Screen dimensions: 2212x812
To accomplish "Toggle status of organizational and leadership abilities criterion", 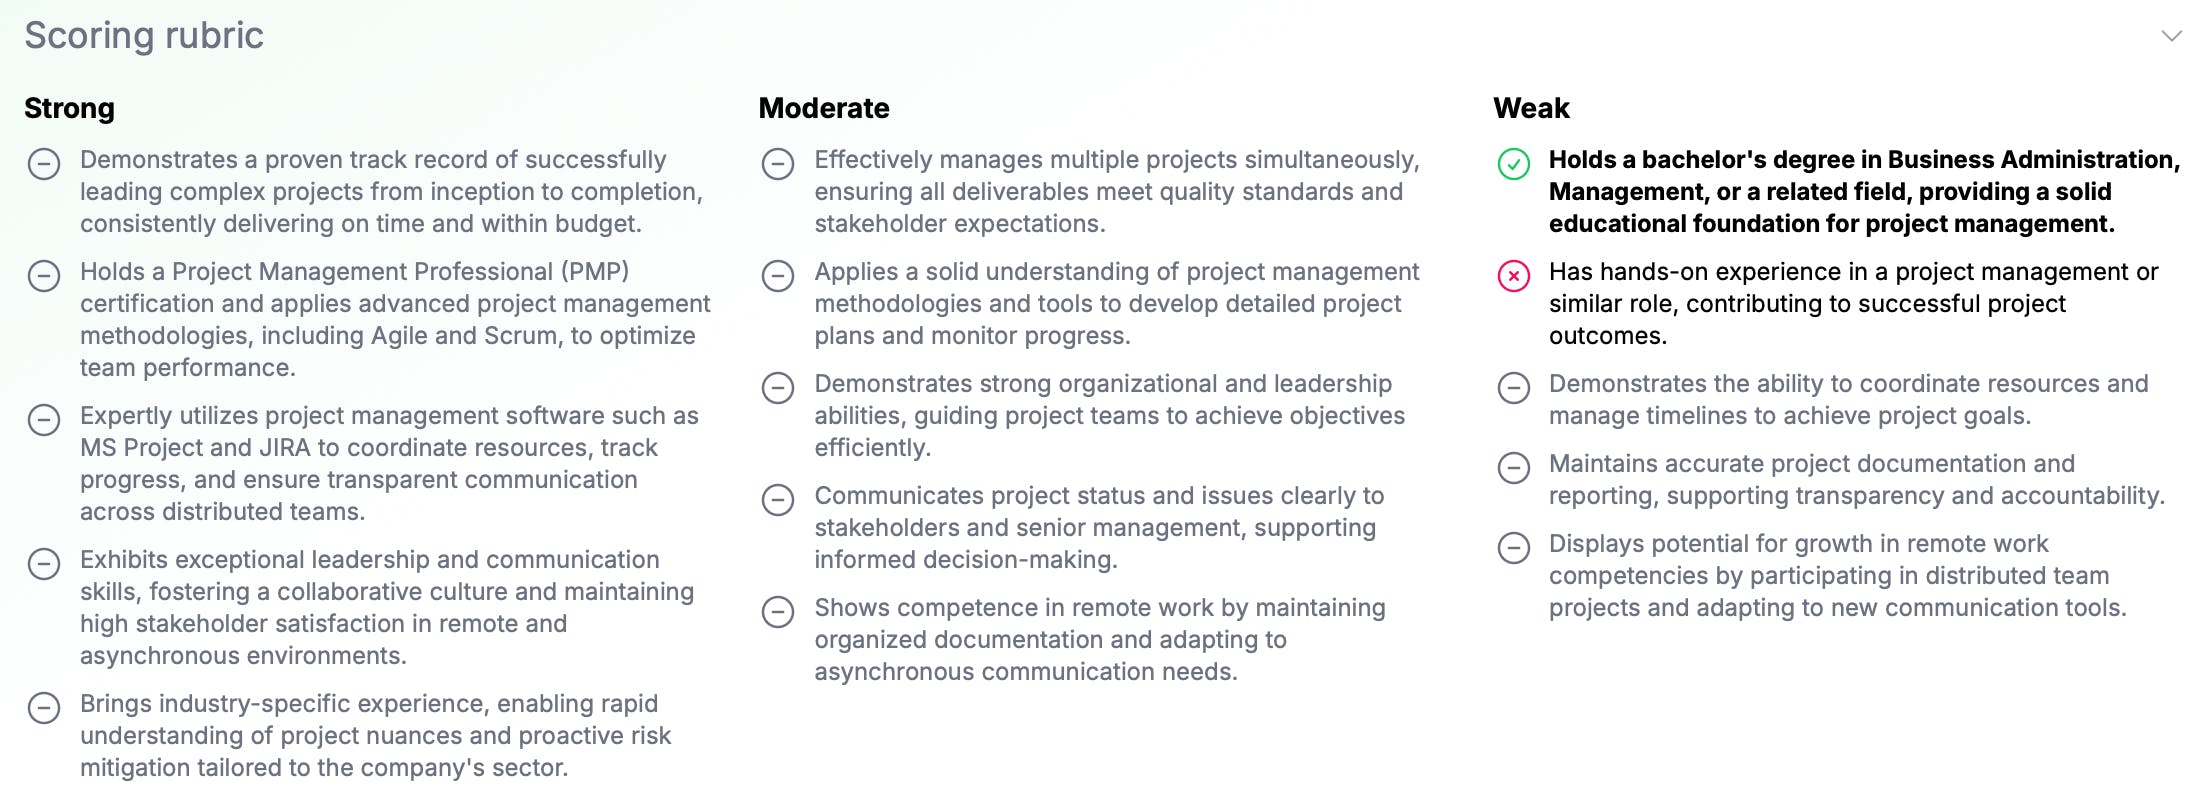I will click(x=778, y=387).
